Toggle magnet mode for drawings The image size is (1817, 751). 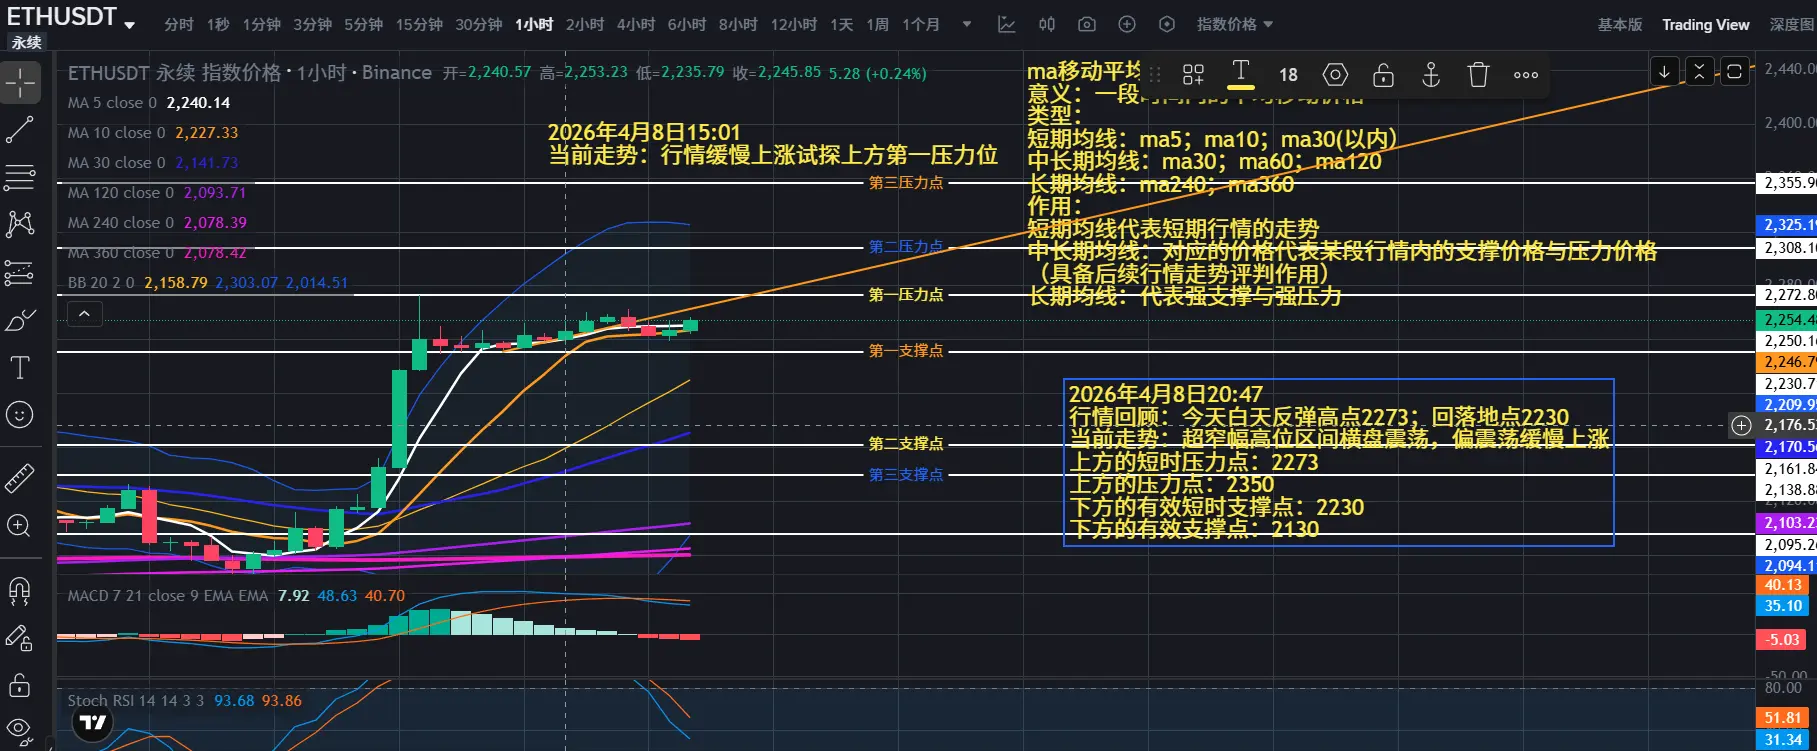pyautogui.click(x=20, y=590)
